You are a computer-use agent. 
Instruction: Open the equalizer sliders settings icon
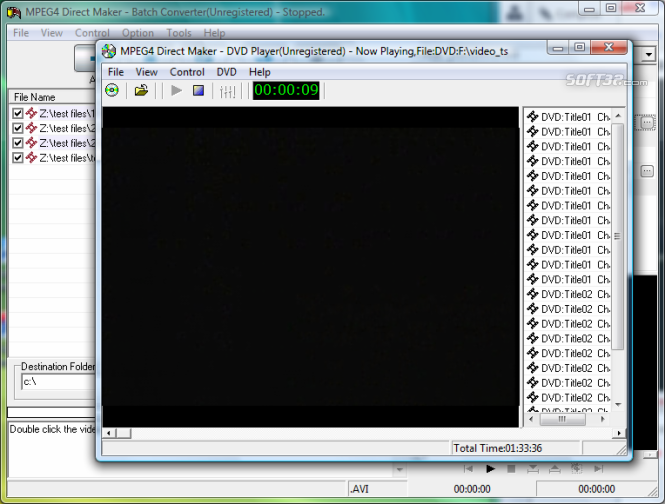[x=227, y=91]
